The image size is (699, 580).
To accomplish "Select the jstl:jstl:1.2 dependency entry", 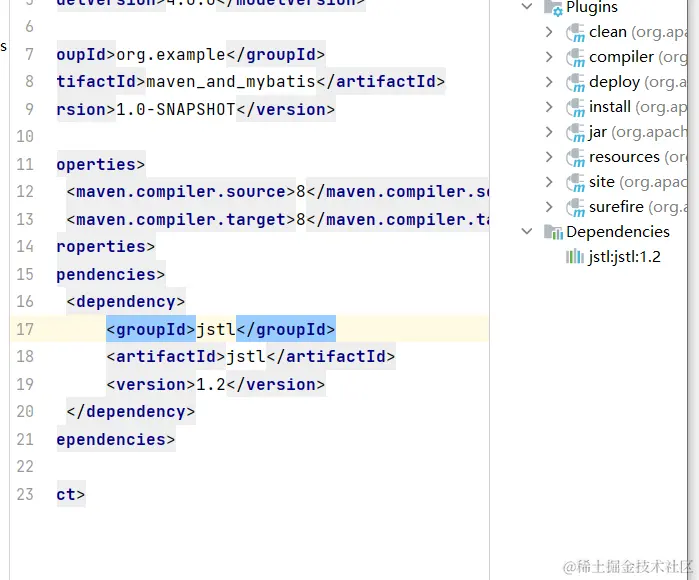I will (x=625, y=257).
